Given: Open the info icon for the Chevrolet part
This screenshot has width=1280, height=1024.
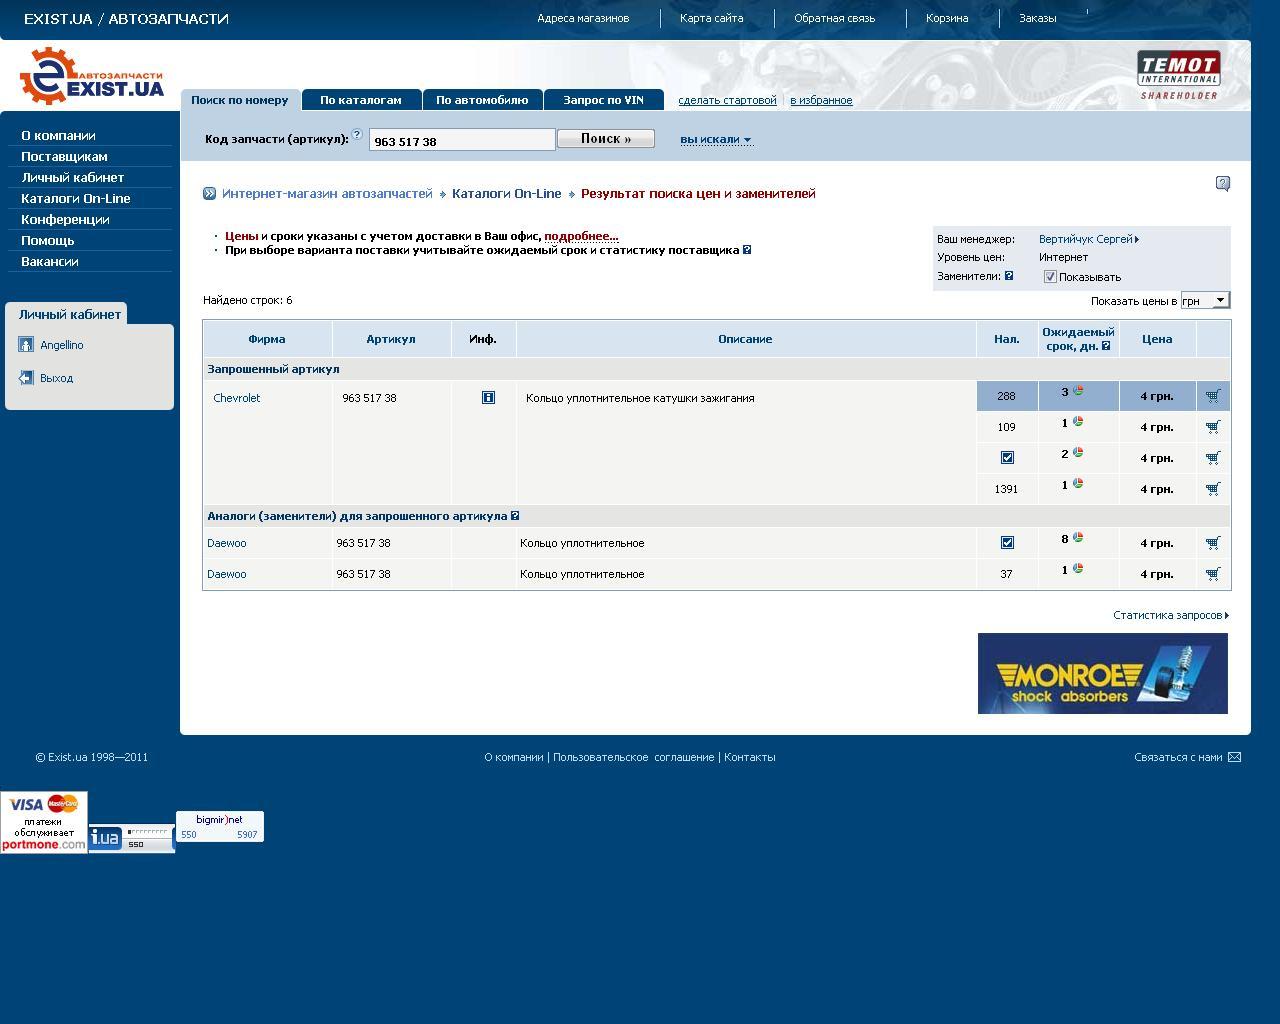Looking at the screenshot, I should coord(488,398).
